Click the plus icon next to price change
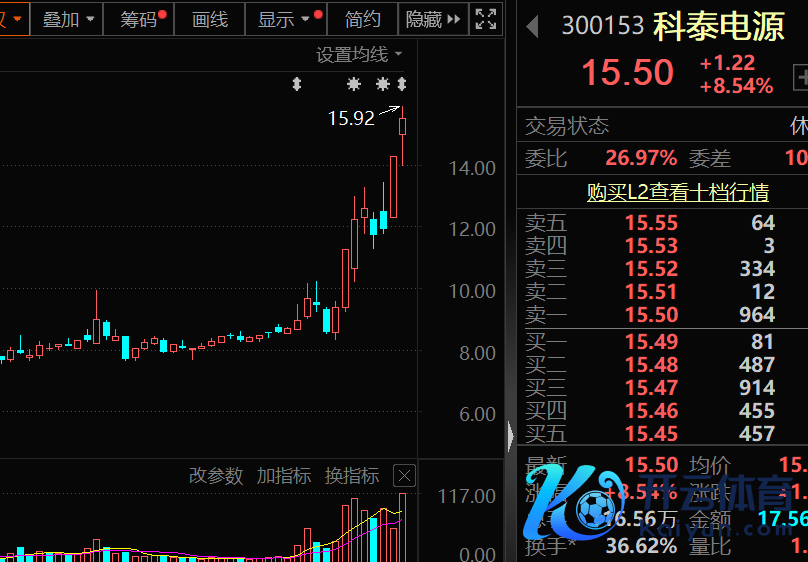The image size is (808, 562). pyautogui.click(x=800, y=75)
